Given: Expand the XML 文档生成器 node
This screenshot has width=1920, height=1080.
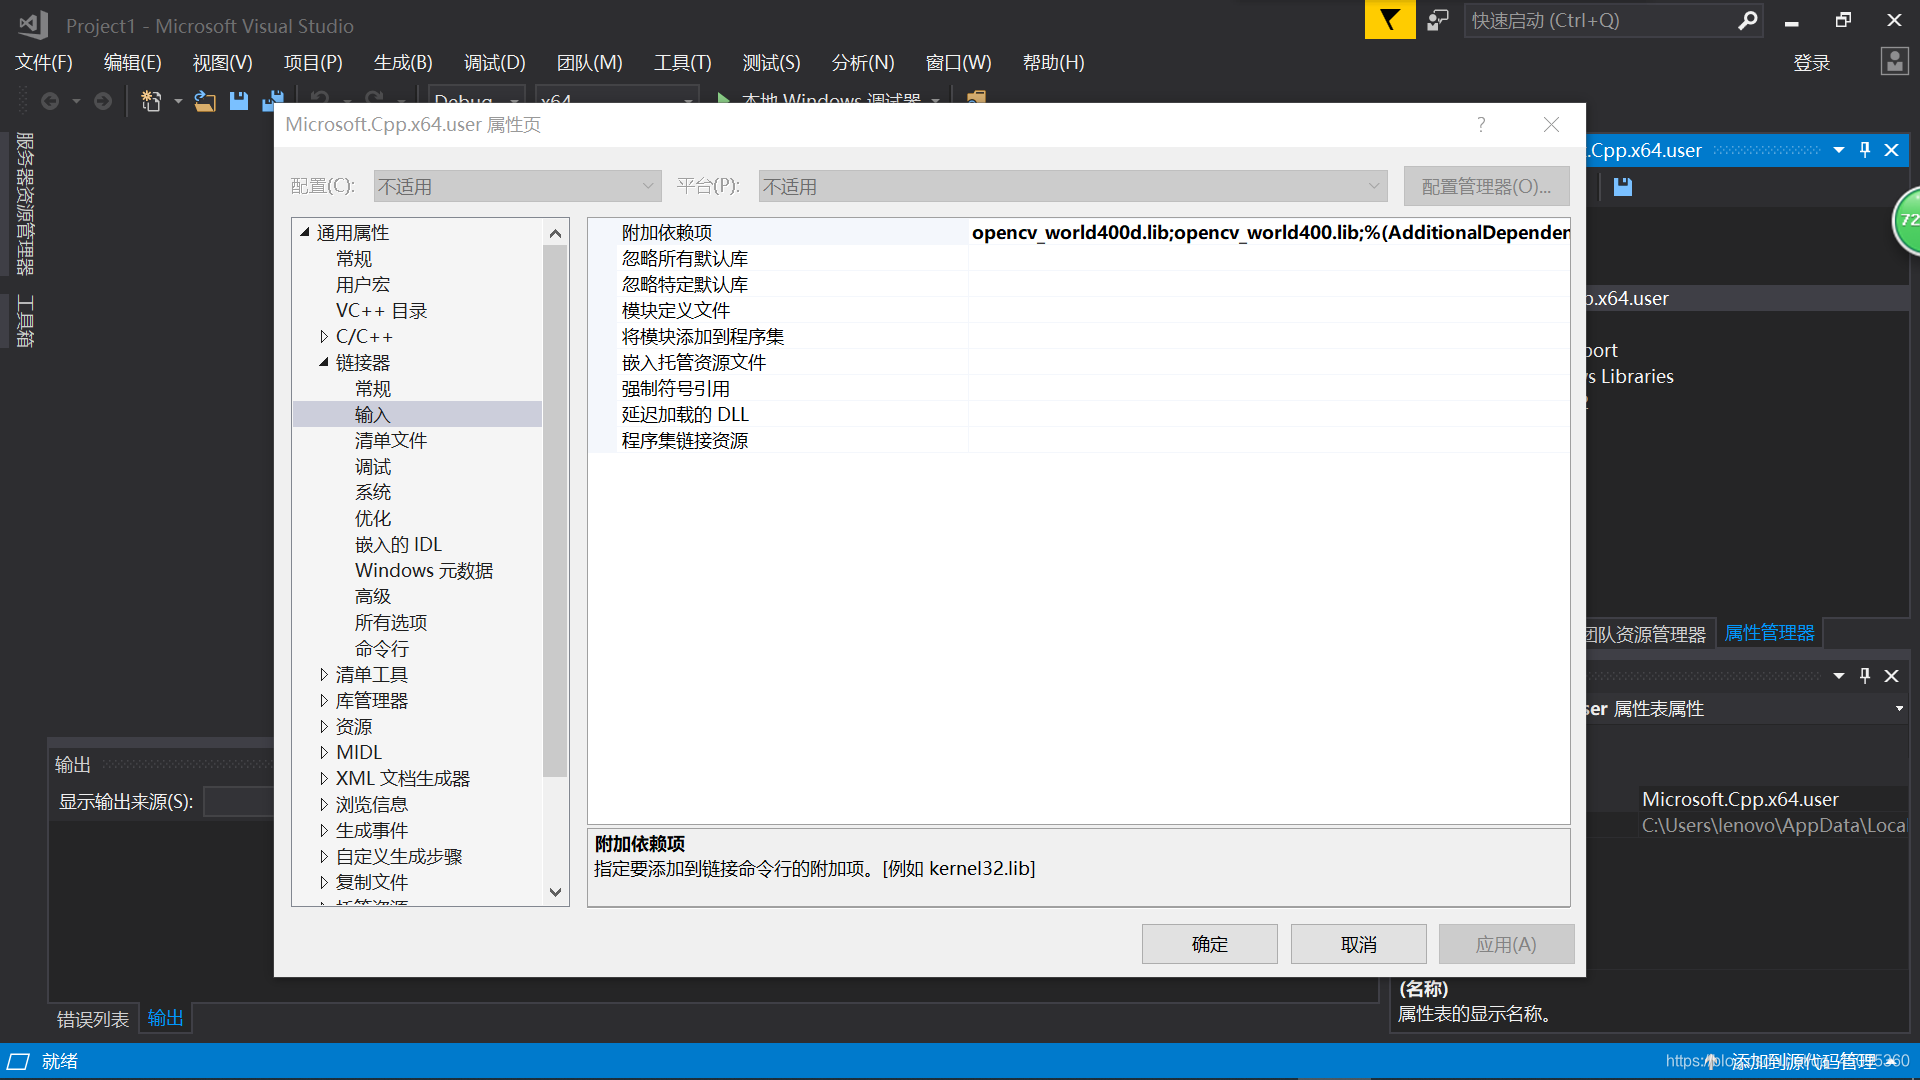Looking at the screenshot, I should [324, 779].
